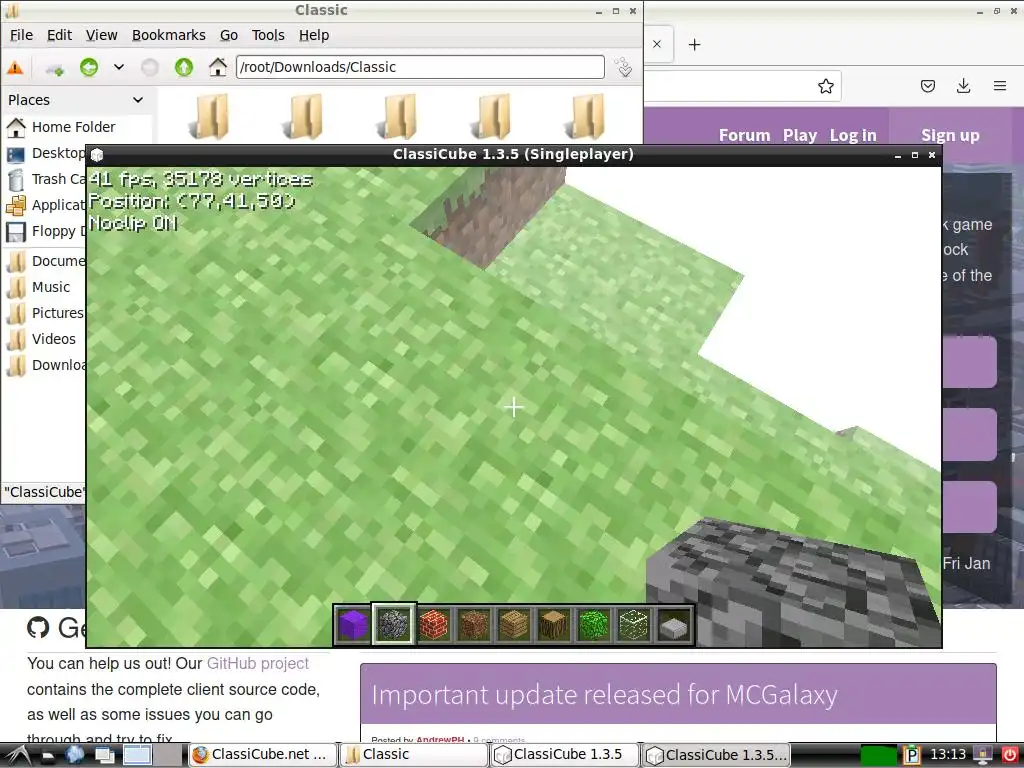
Task: Open the Firefox hamburger application menu
Action: pos(1000,86)
